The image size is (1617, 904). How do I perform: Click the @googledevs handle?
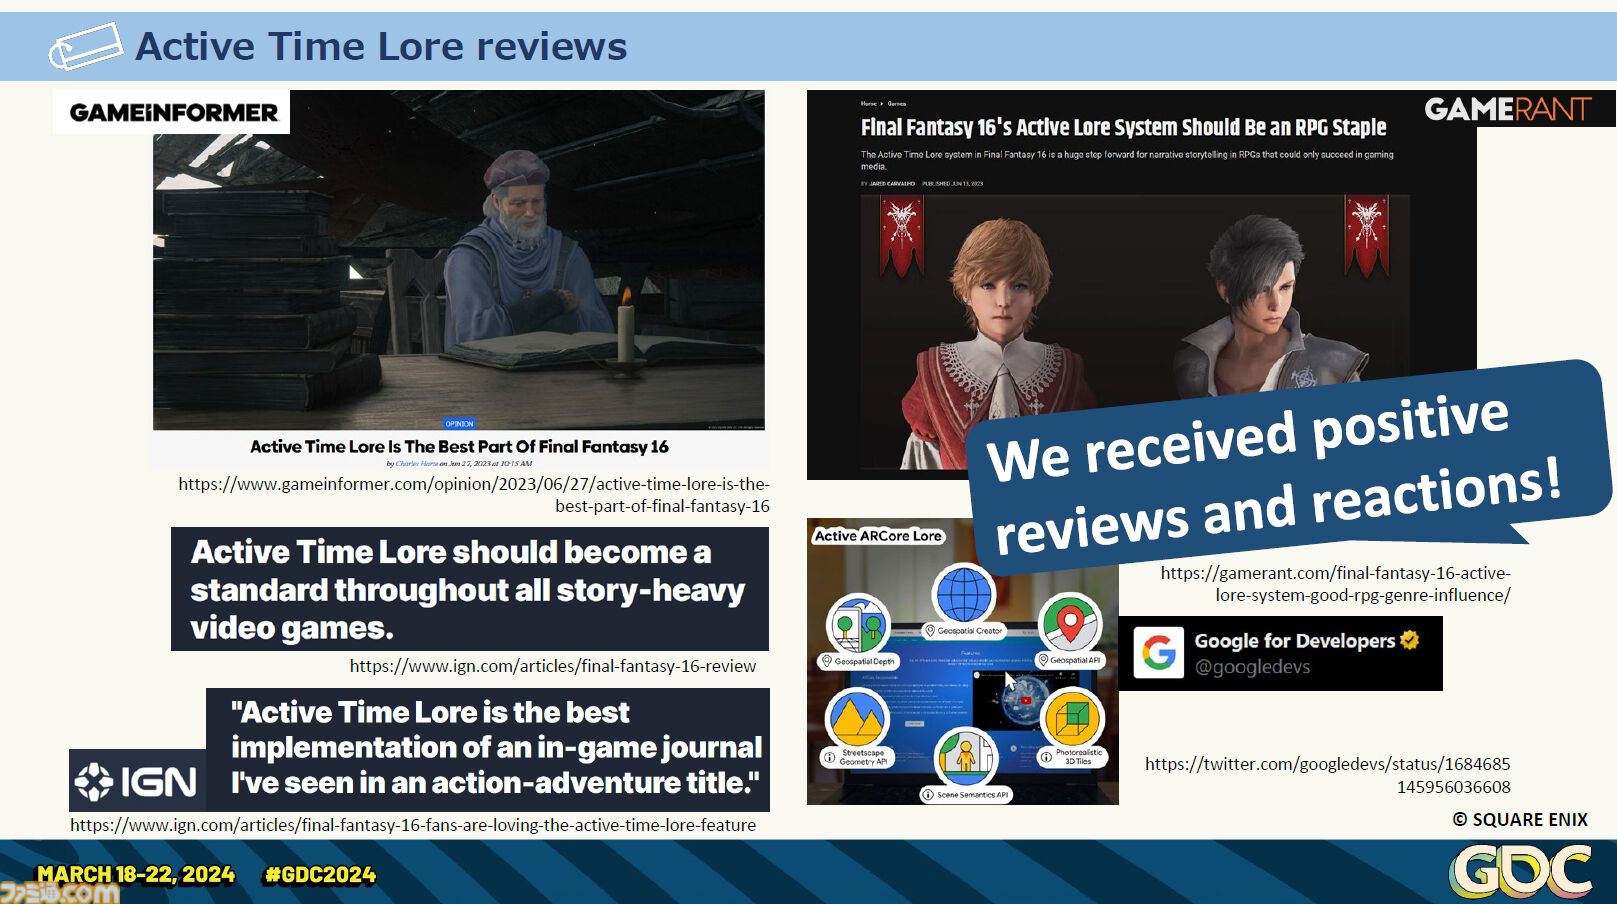pyautogui.click(x=1252, y=667)
